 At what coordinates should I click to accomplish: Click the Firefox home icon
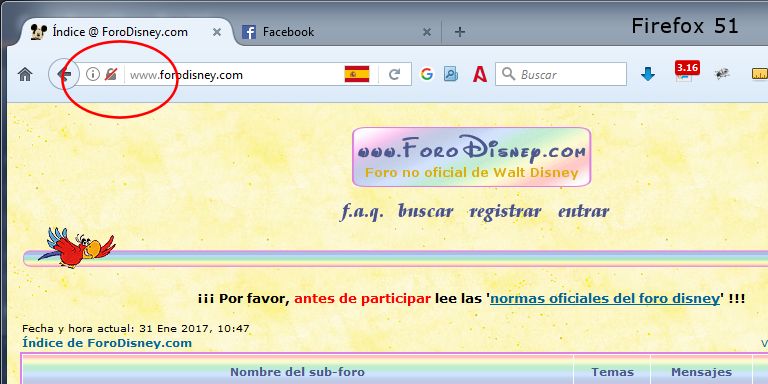[25, 74]
